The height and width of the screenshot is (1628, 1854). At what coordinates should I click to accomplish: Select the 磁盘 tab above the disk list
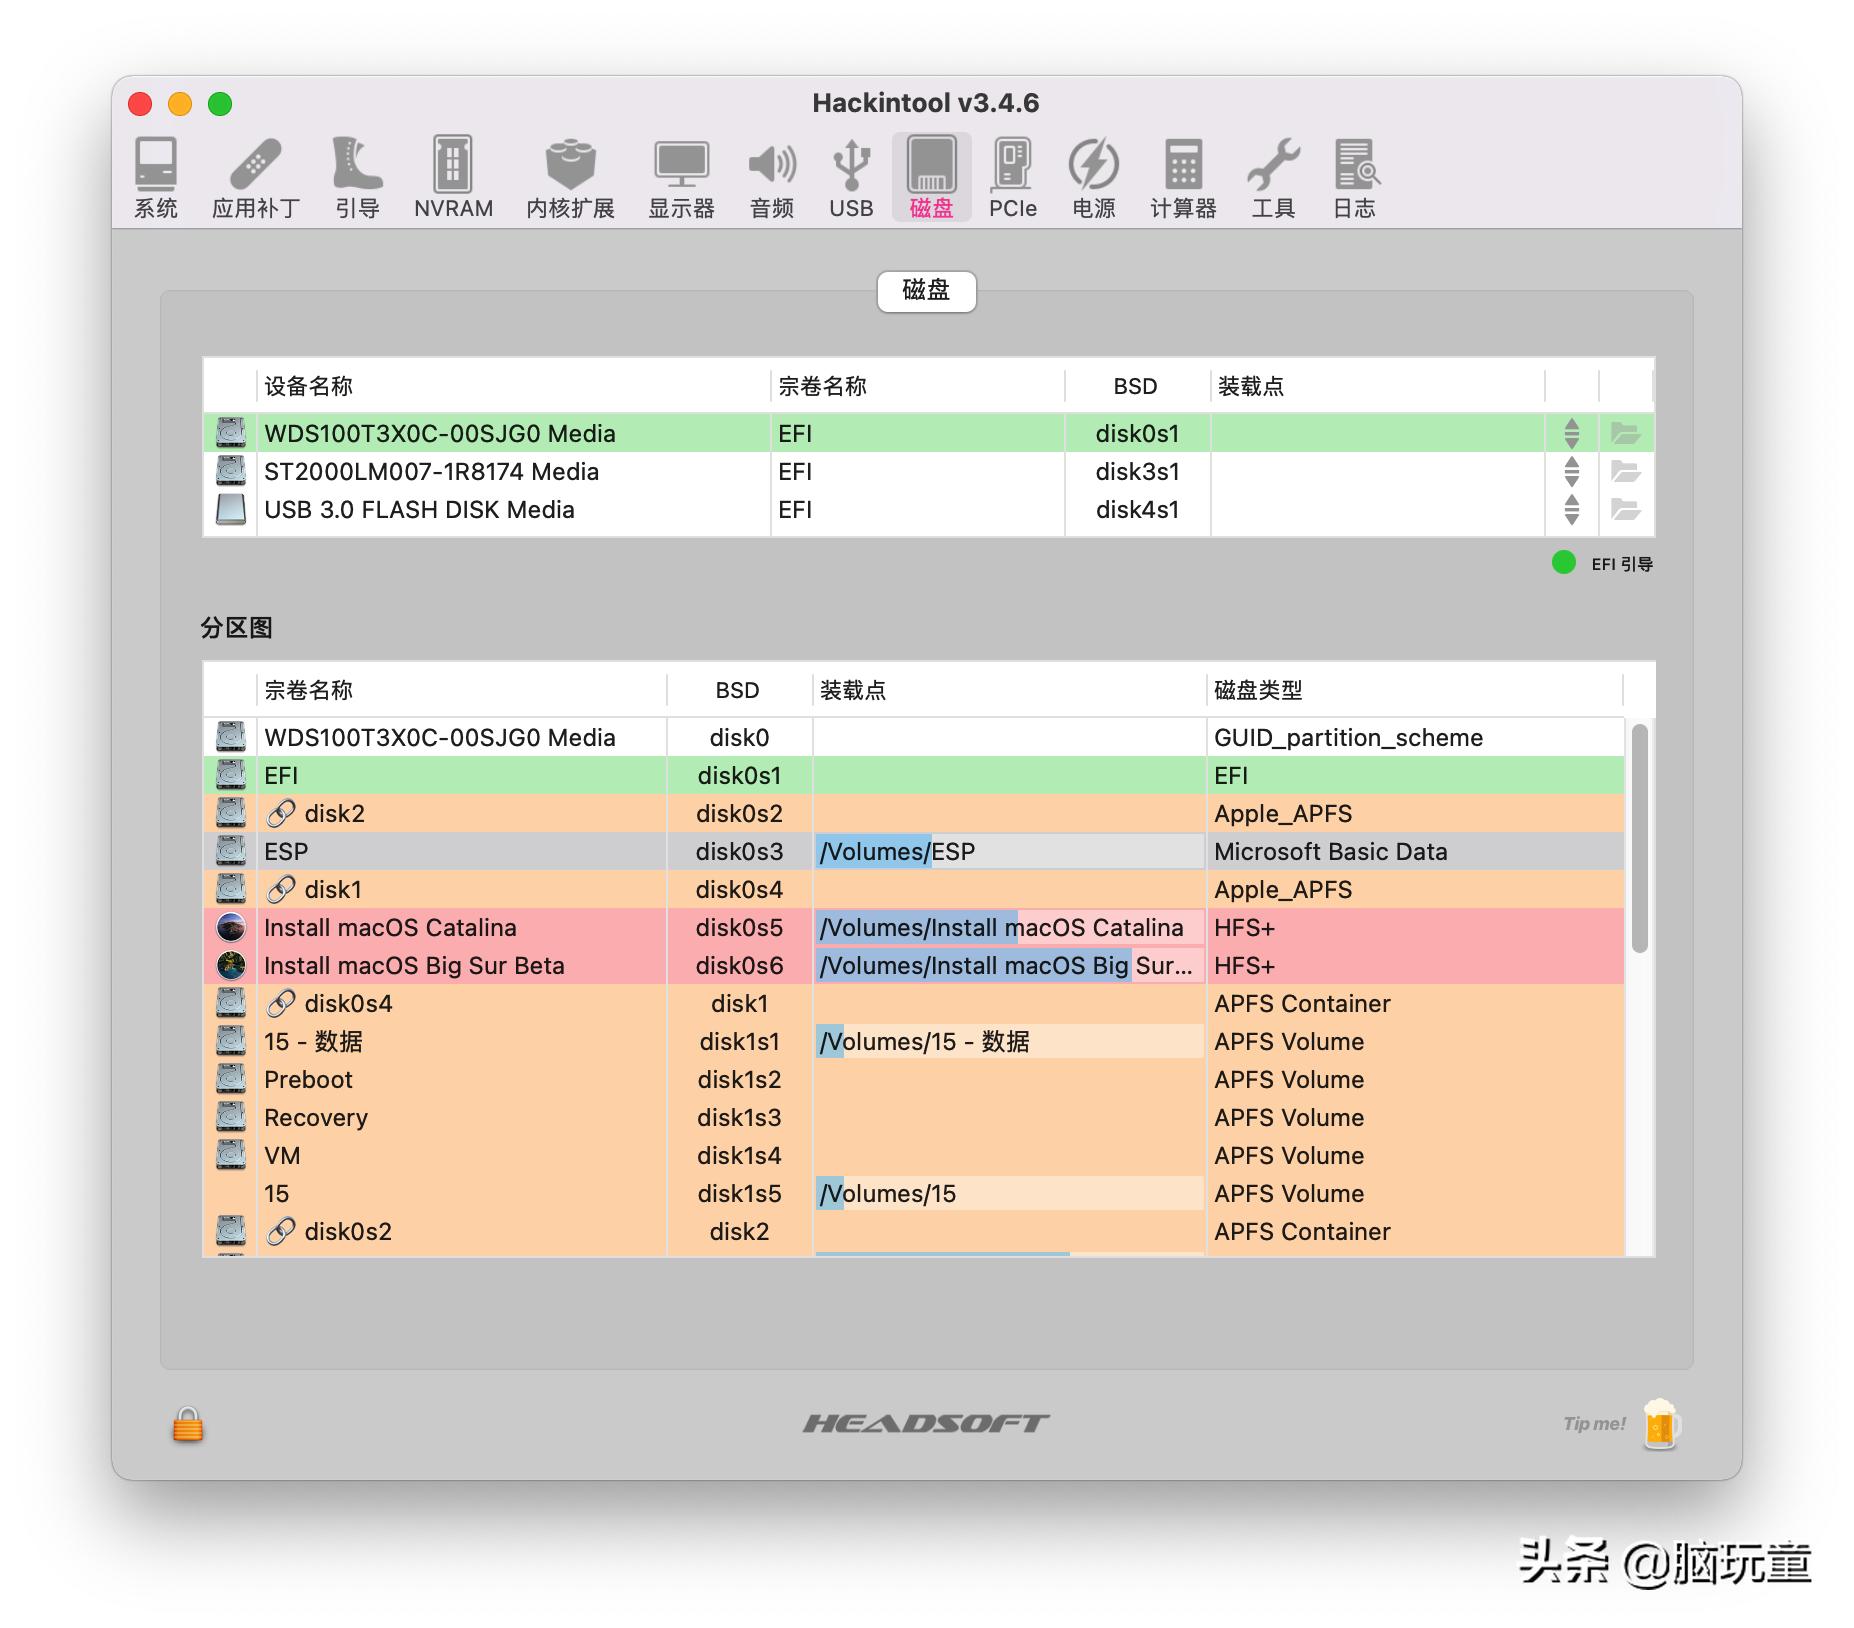point(926,291)
